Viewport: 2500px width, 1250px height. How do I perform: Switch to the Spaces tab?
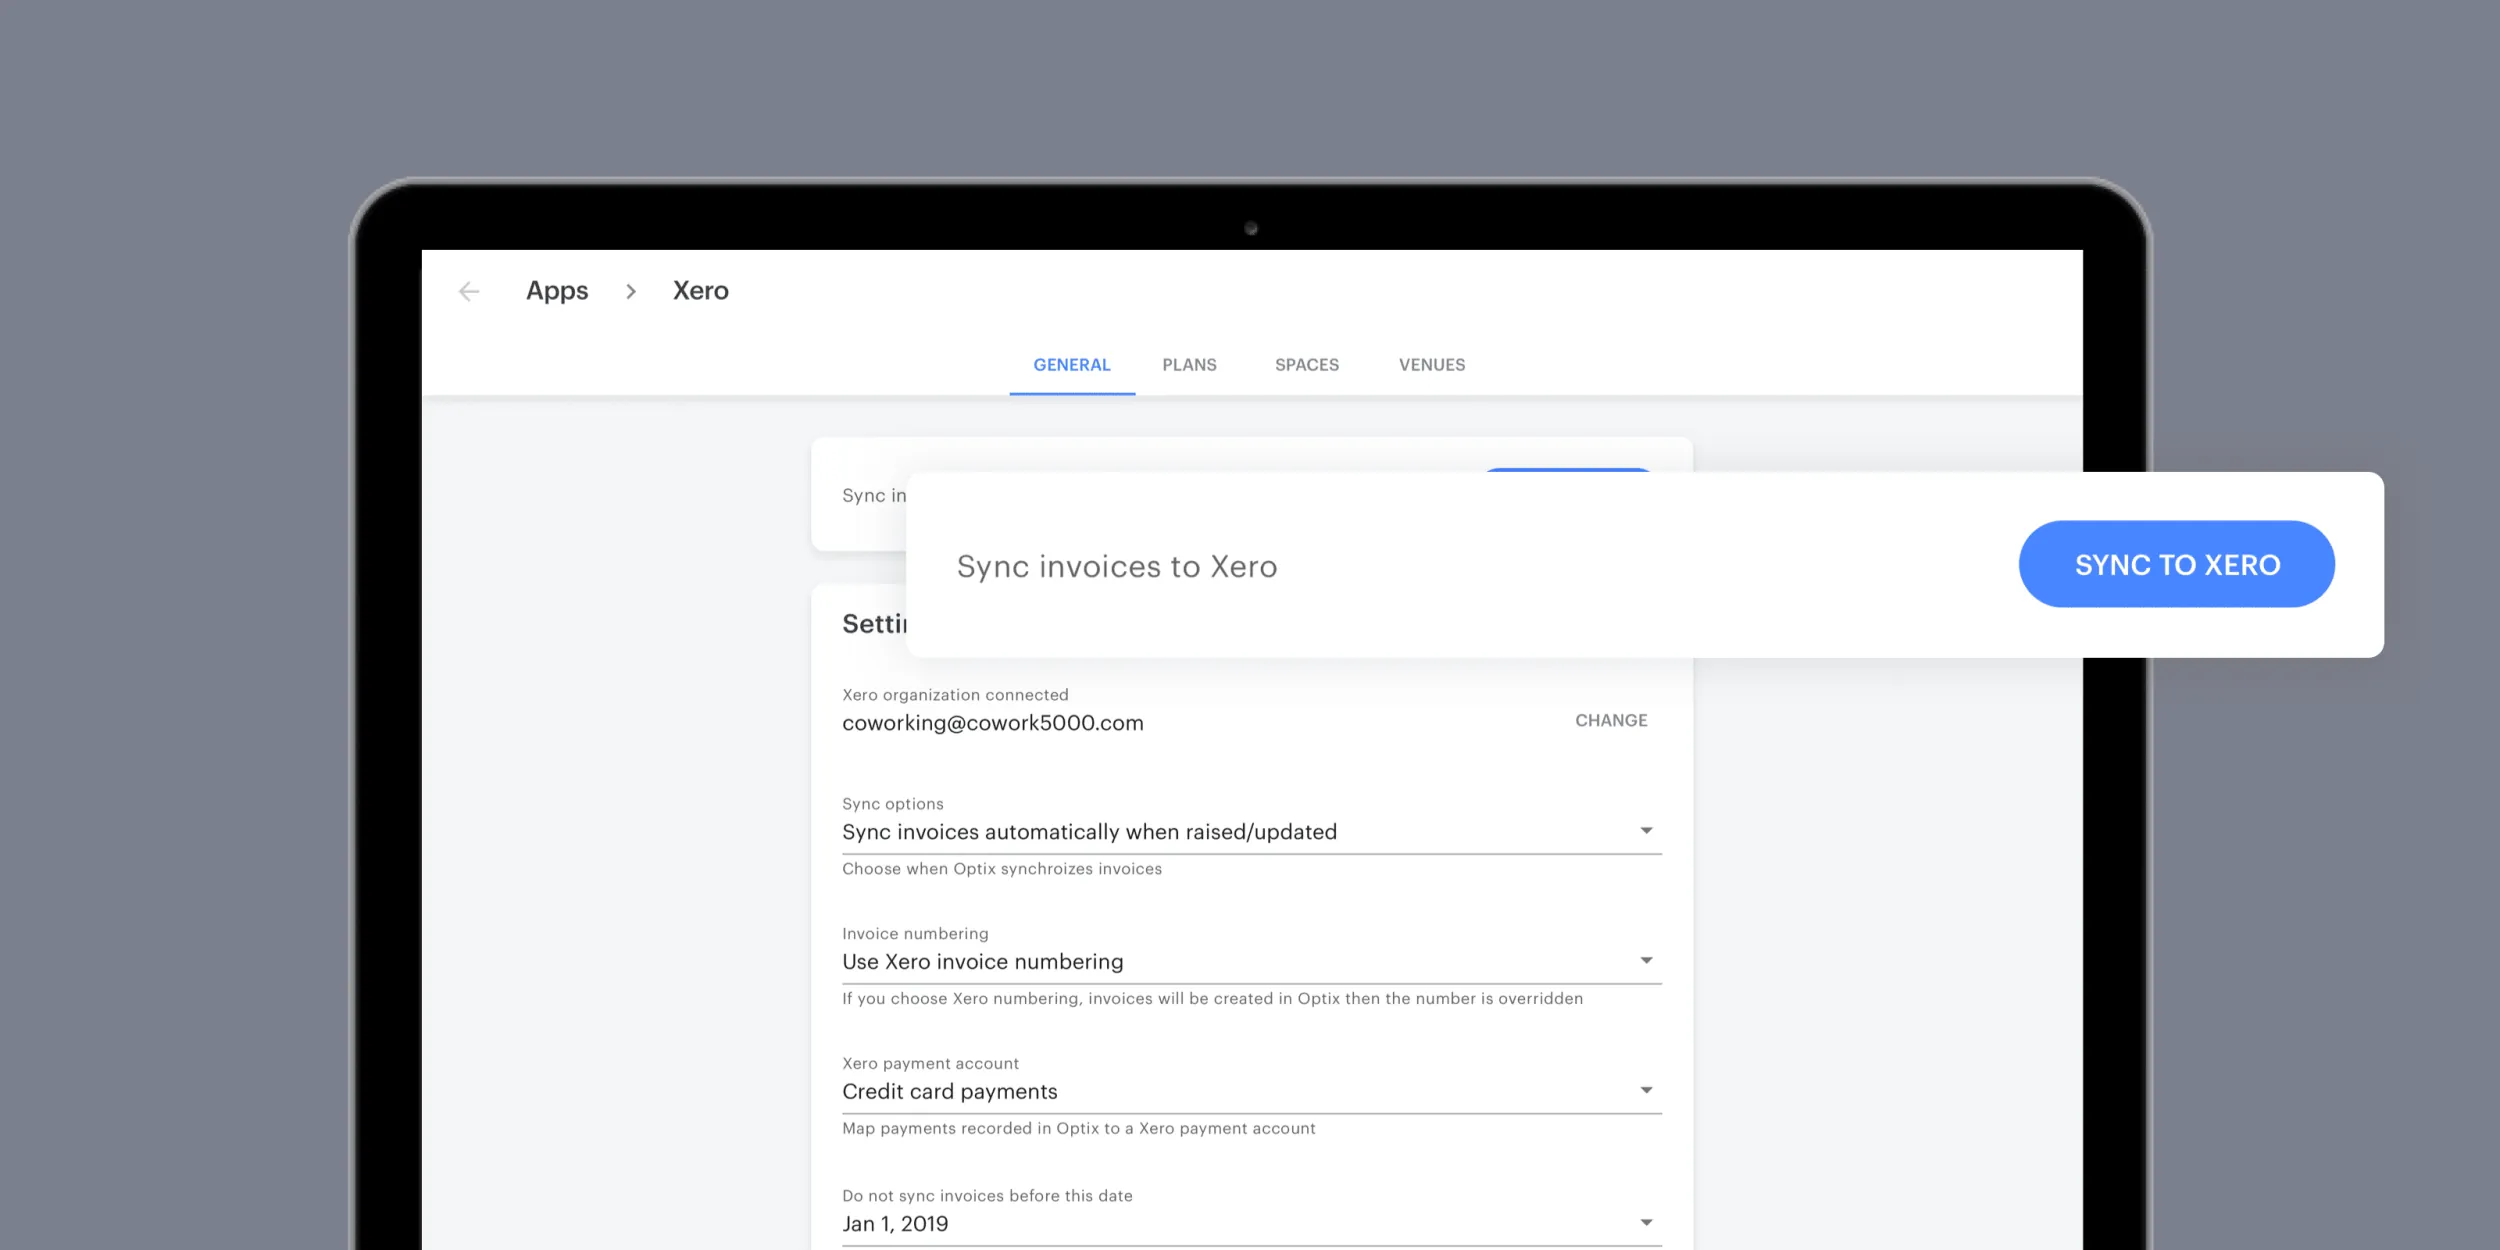(x=1307, y=365)
